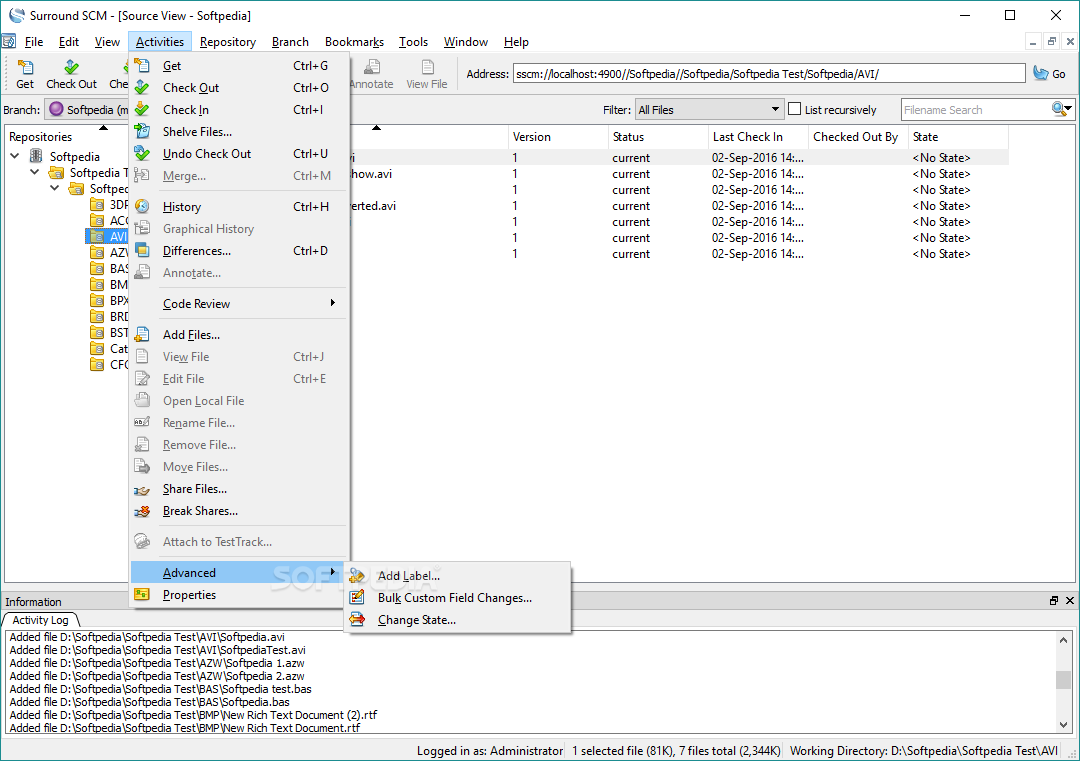Click the Information panel float icon
The height and width of the screenshot is (761, 1080).
click(1054, 601)
